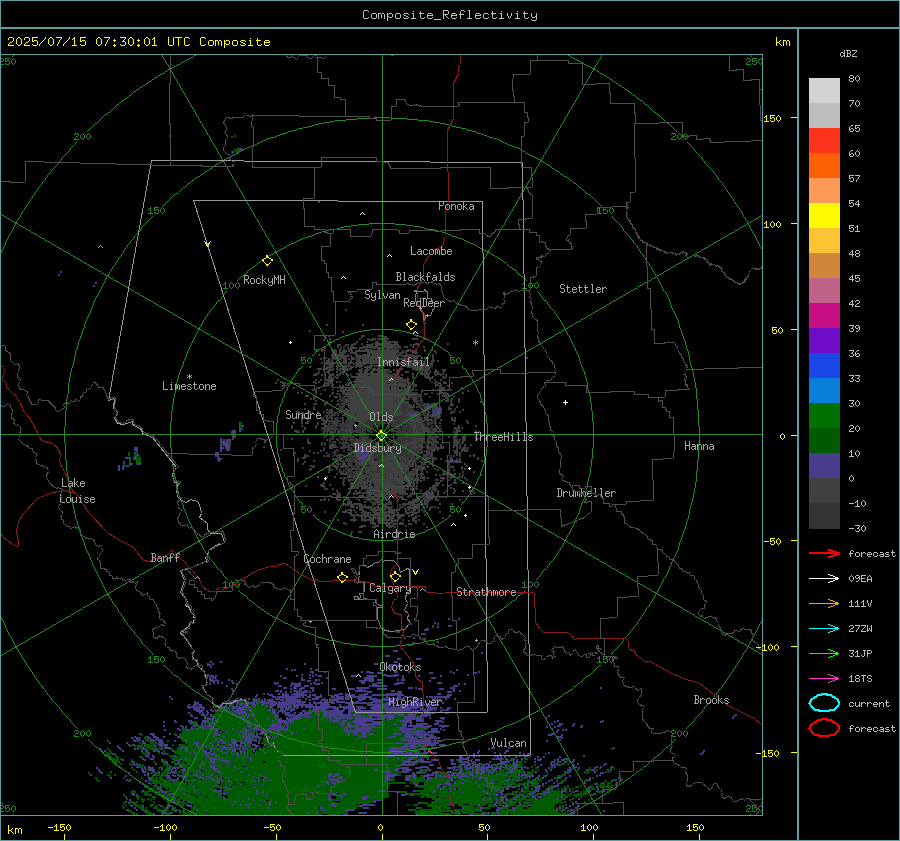Click the orange 111V arrow in legend
Screen dimensions: 900x841
pyautogui.click(x=824, y=603)
